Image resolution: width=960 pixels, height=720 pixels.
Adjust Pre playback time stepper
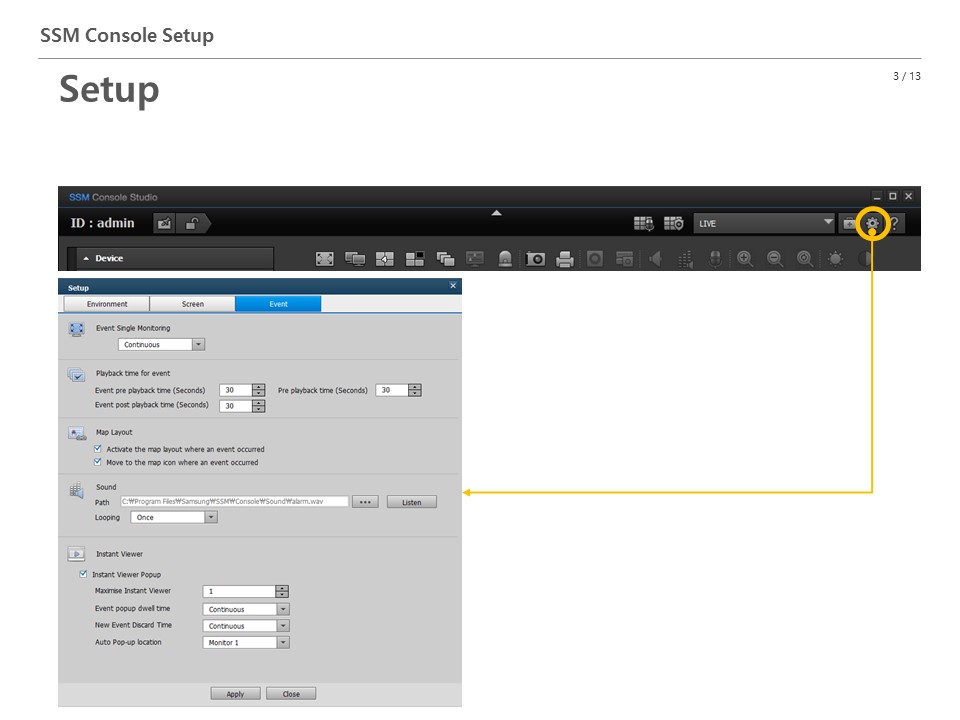414,390
